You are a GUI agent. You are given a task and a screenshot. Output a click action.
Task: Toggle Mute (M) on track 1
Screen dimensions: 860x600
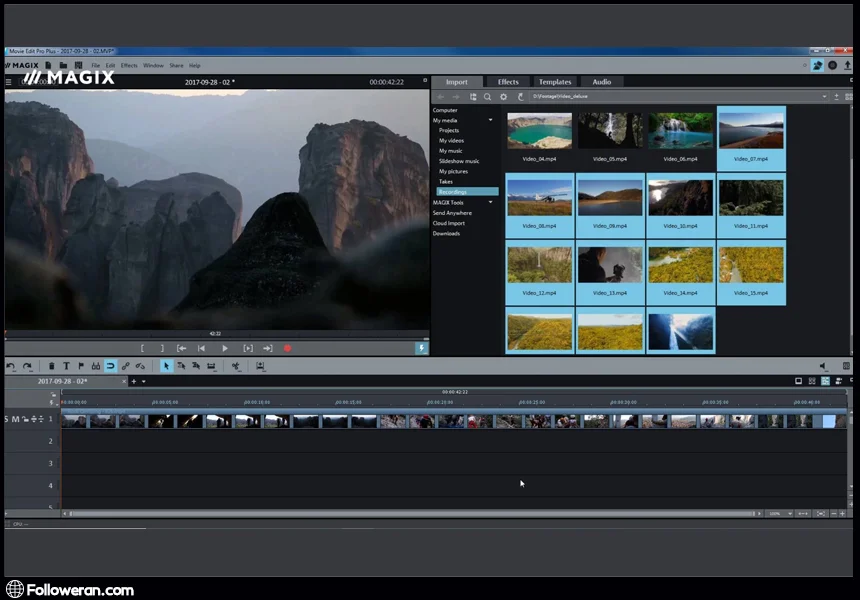click(x=16, y=418)
